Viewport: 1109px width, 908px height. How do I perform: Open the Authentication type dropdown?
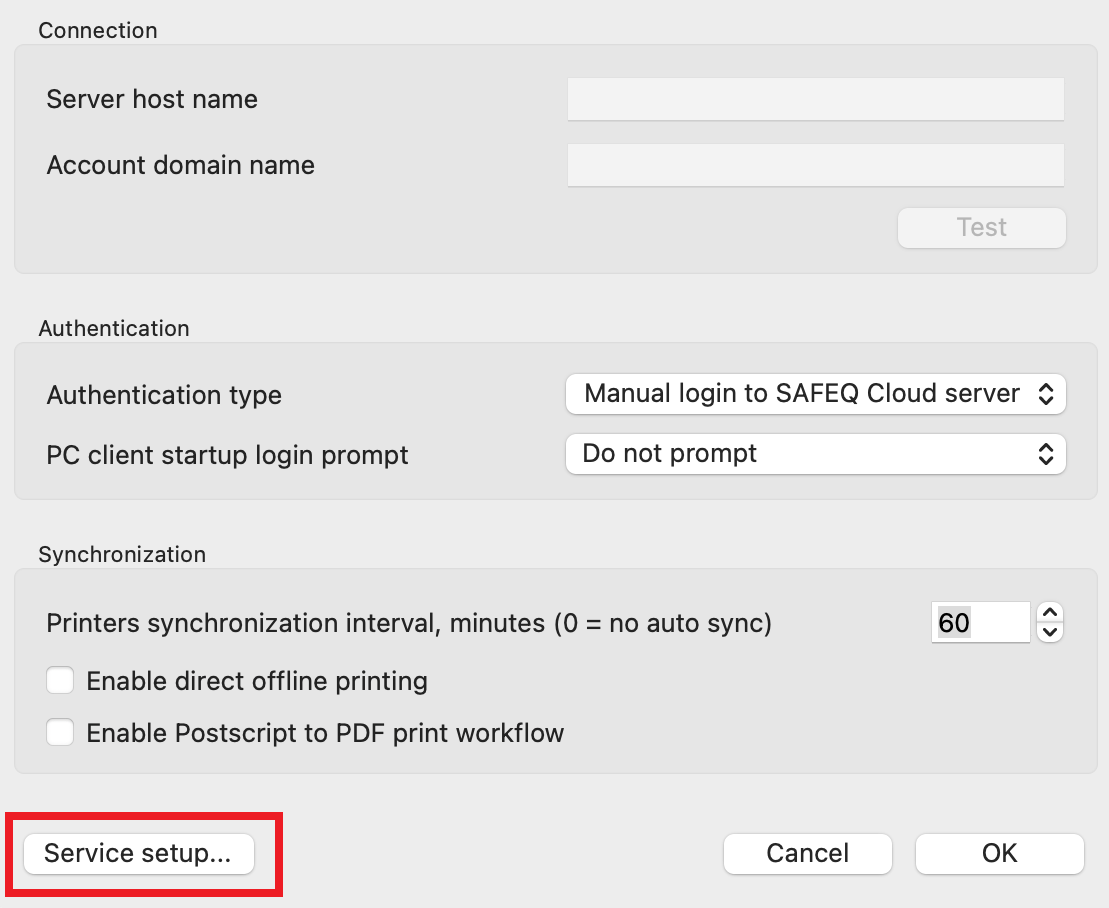(815, 394)
